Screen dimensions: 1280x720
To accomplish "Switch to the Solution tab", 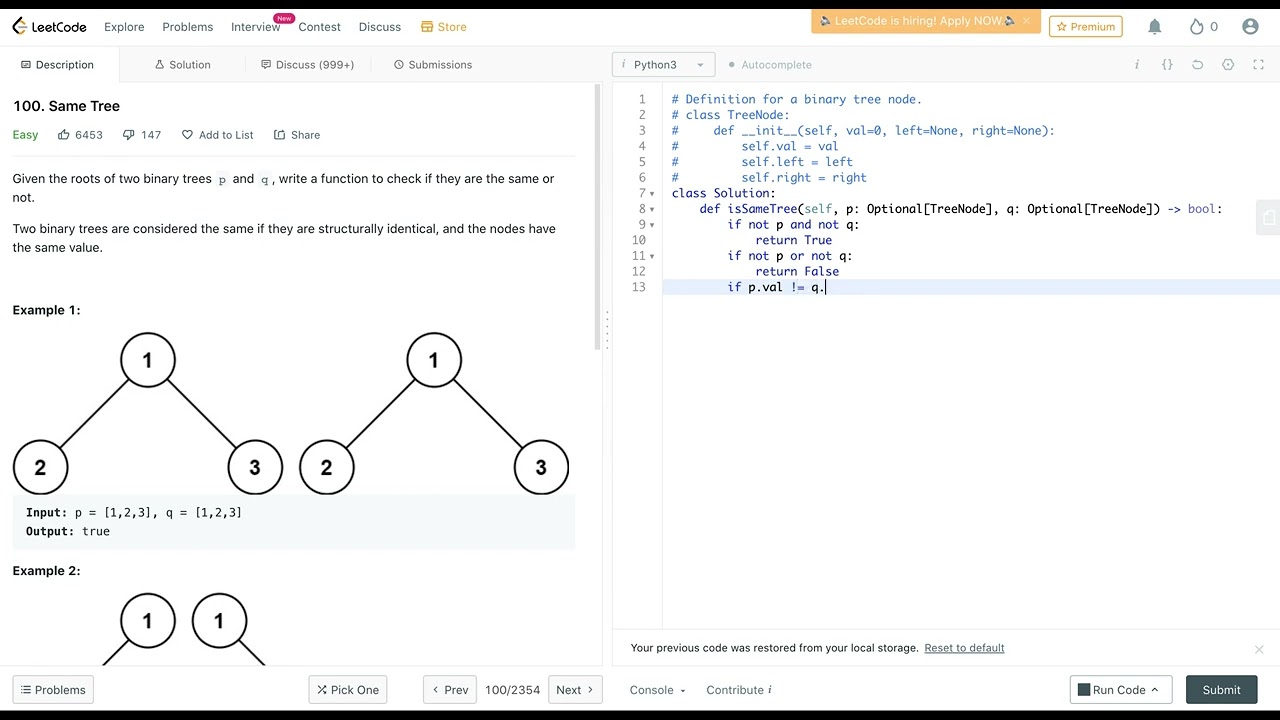I will [x=182, y=65].
